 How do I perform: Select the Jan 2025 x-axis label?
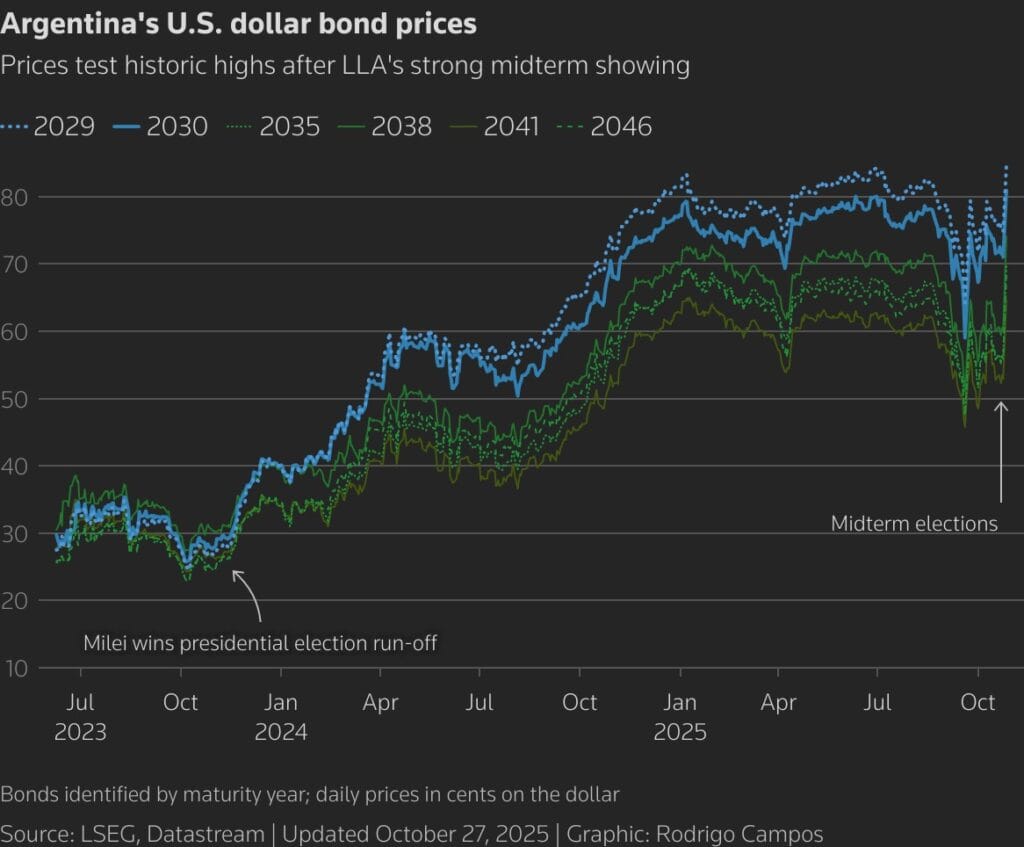680,716
